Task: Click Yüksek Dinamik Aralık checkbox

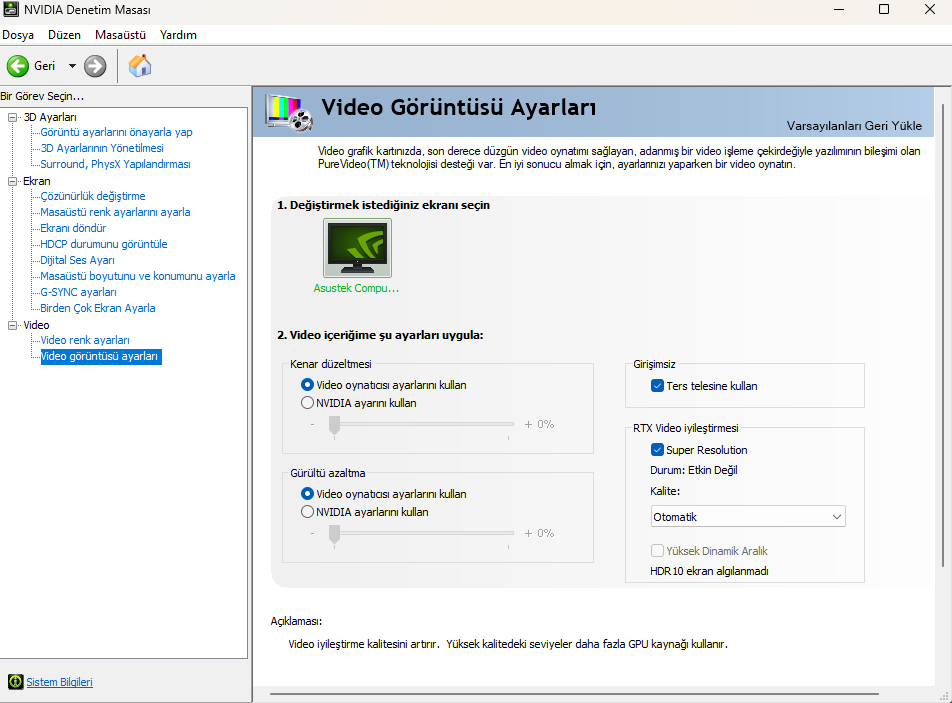Action: click(657, 551)
